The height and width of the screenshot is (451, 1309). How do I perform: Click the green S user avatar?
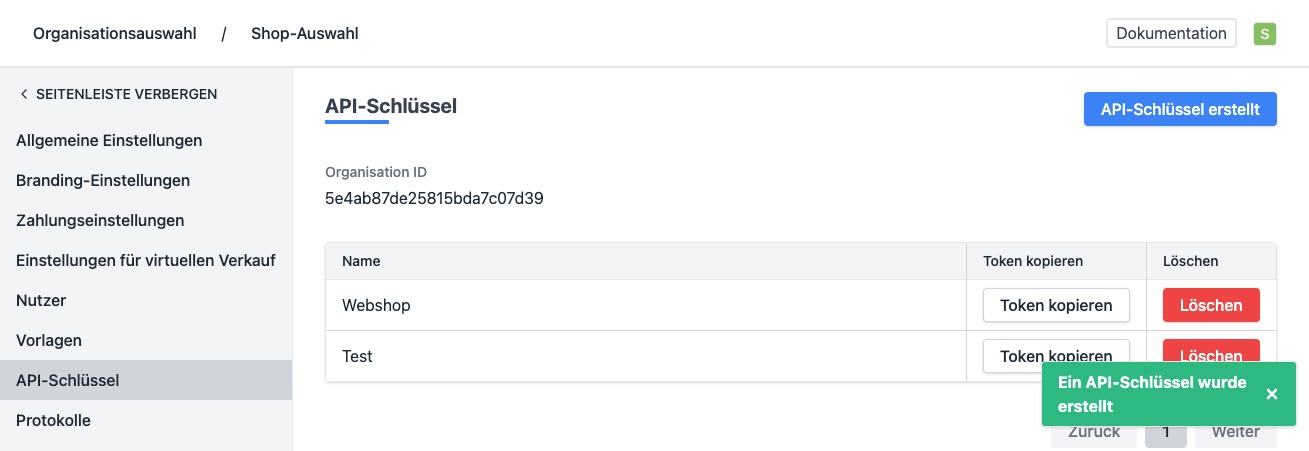tap(1265, 34)
